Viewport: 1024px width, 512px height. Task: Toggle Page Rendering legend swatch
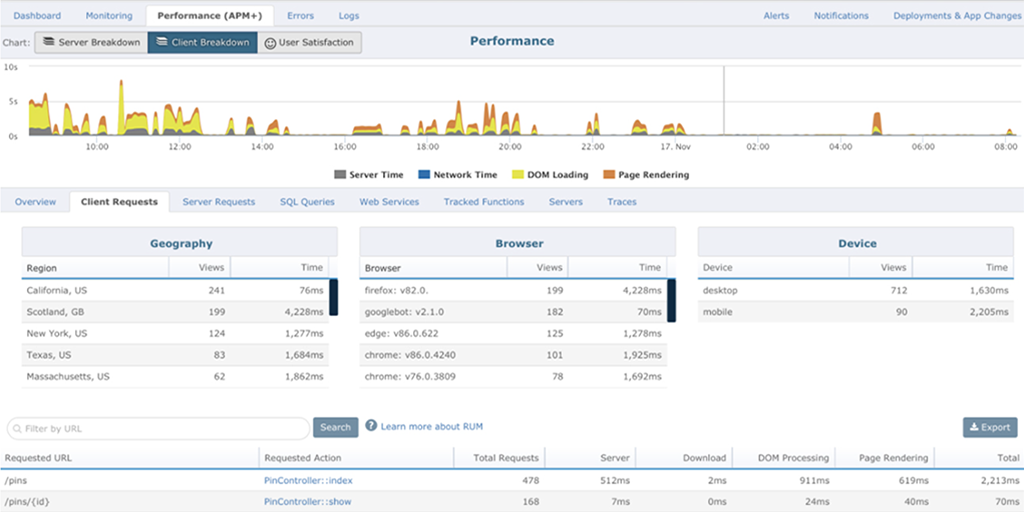click(x=609, y=175)
